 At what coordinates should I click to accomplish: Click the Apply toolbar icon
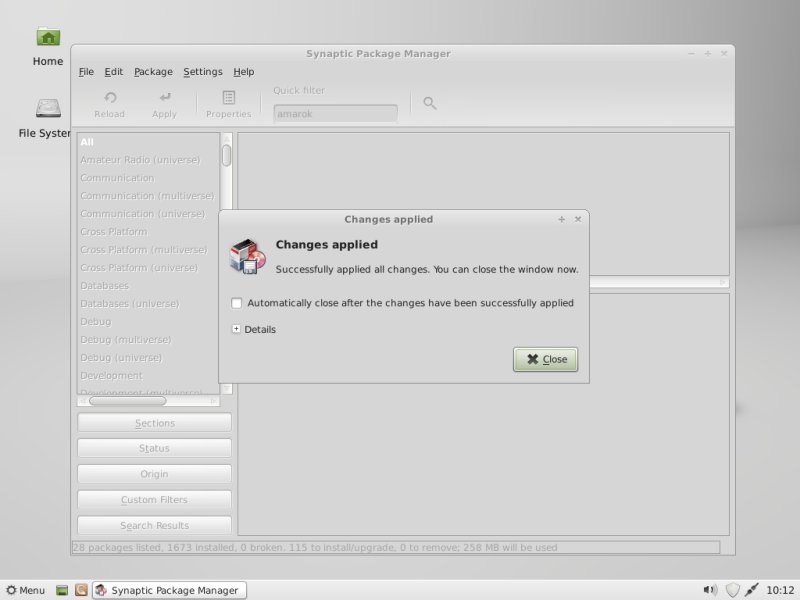click(165, 97)
